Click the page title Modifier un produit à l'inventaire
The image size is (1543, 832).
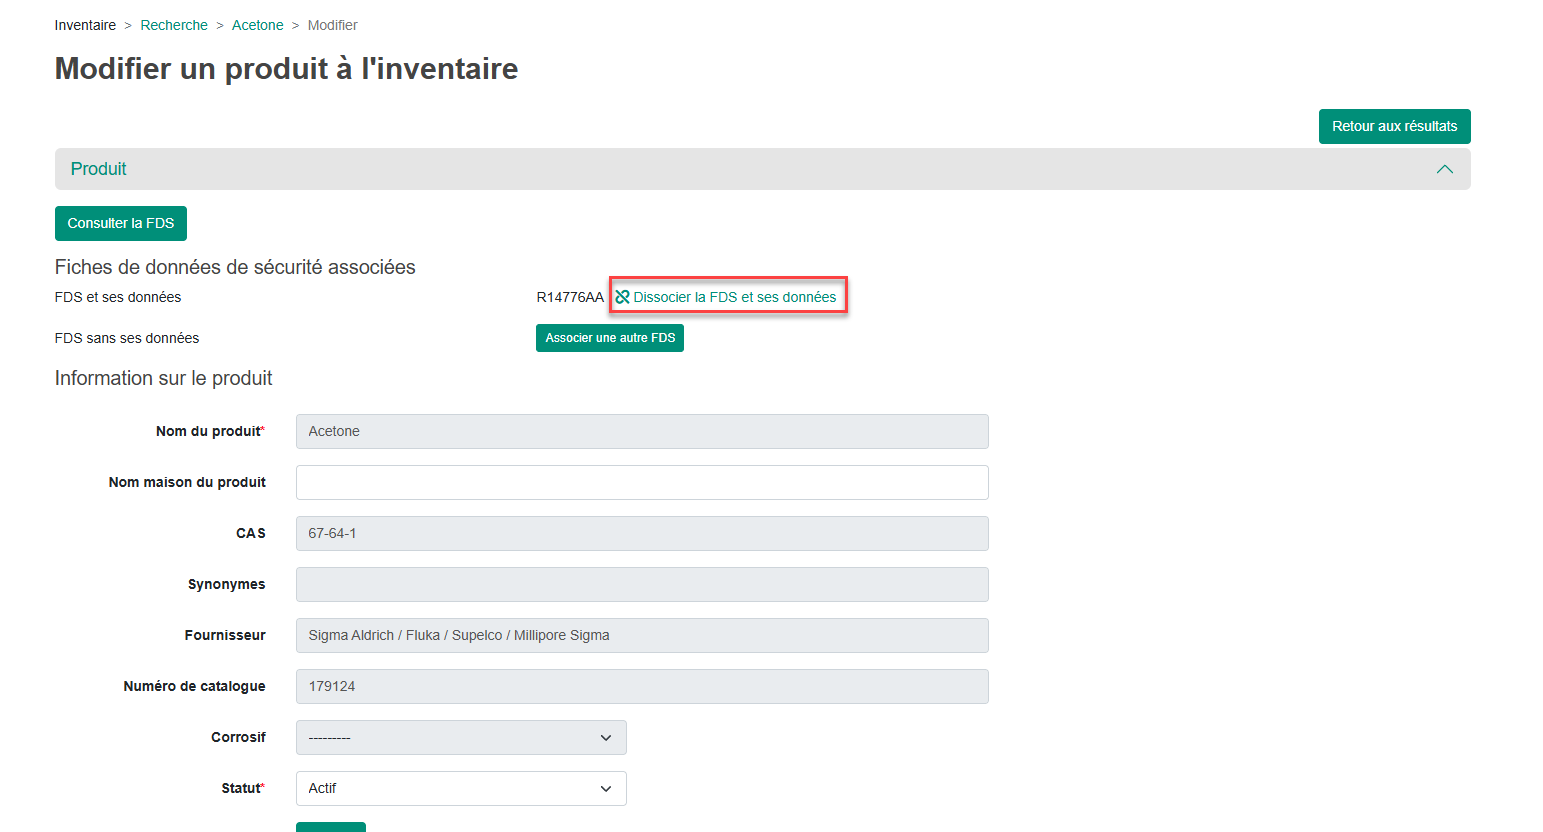pos(286,68)
